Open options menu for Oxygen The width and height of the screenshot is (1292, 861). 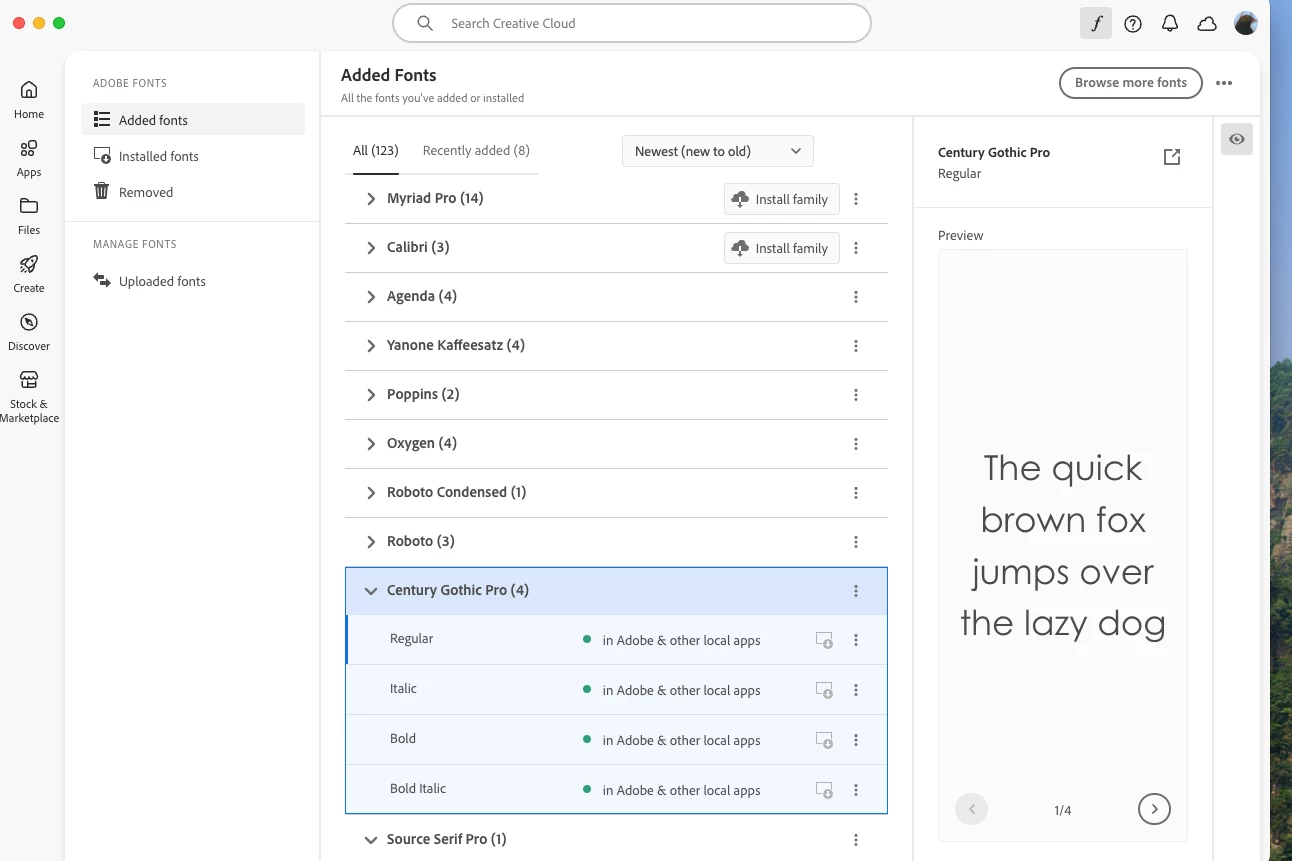click(856, 444)
